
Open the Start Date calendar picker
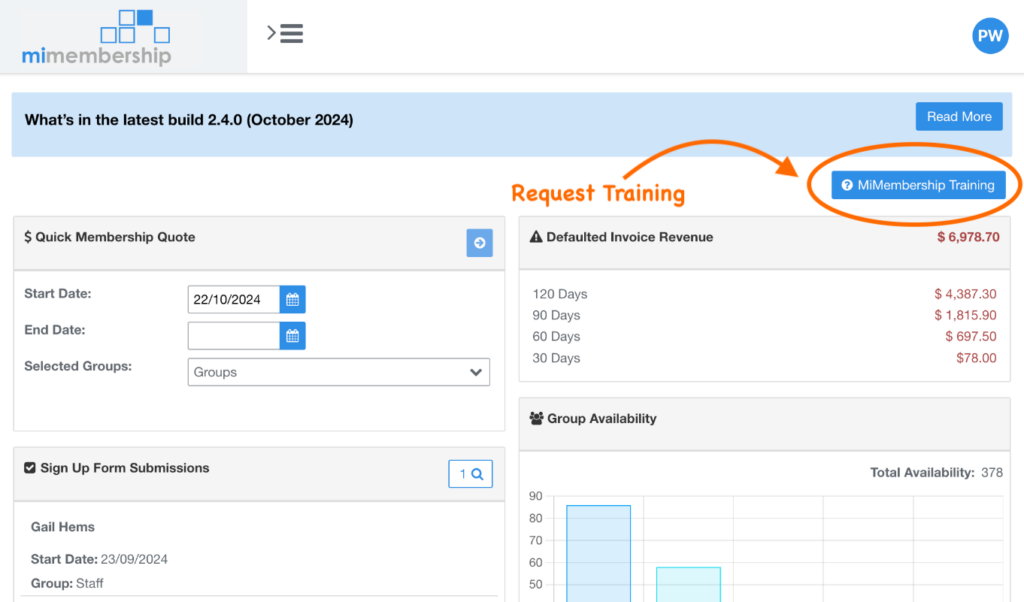click(292, 300)
